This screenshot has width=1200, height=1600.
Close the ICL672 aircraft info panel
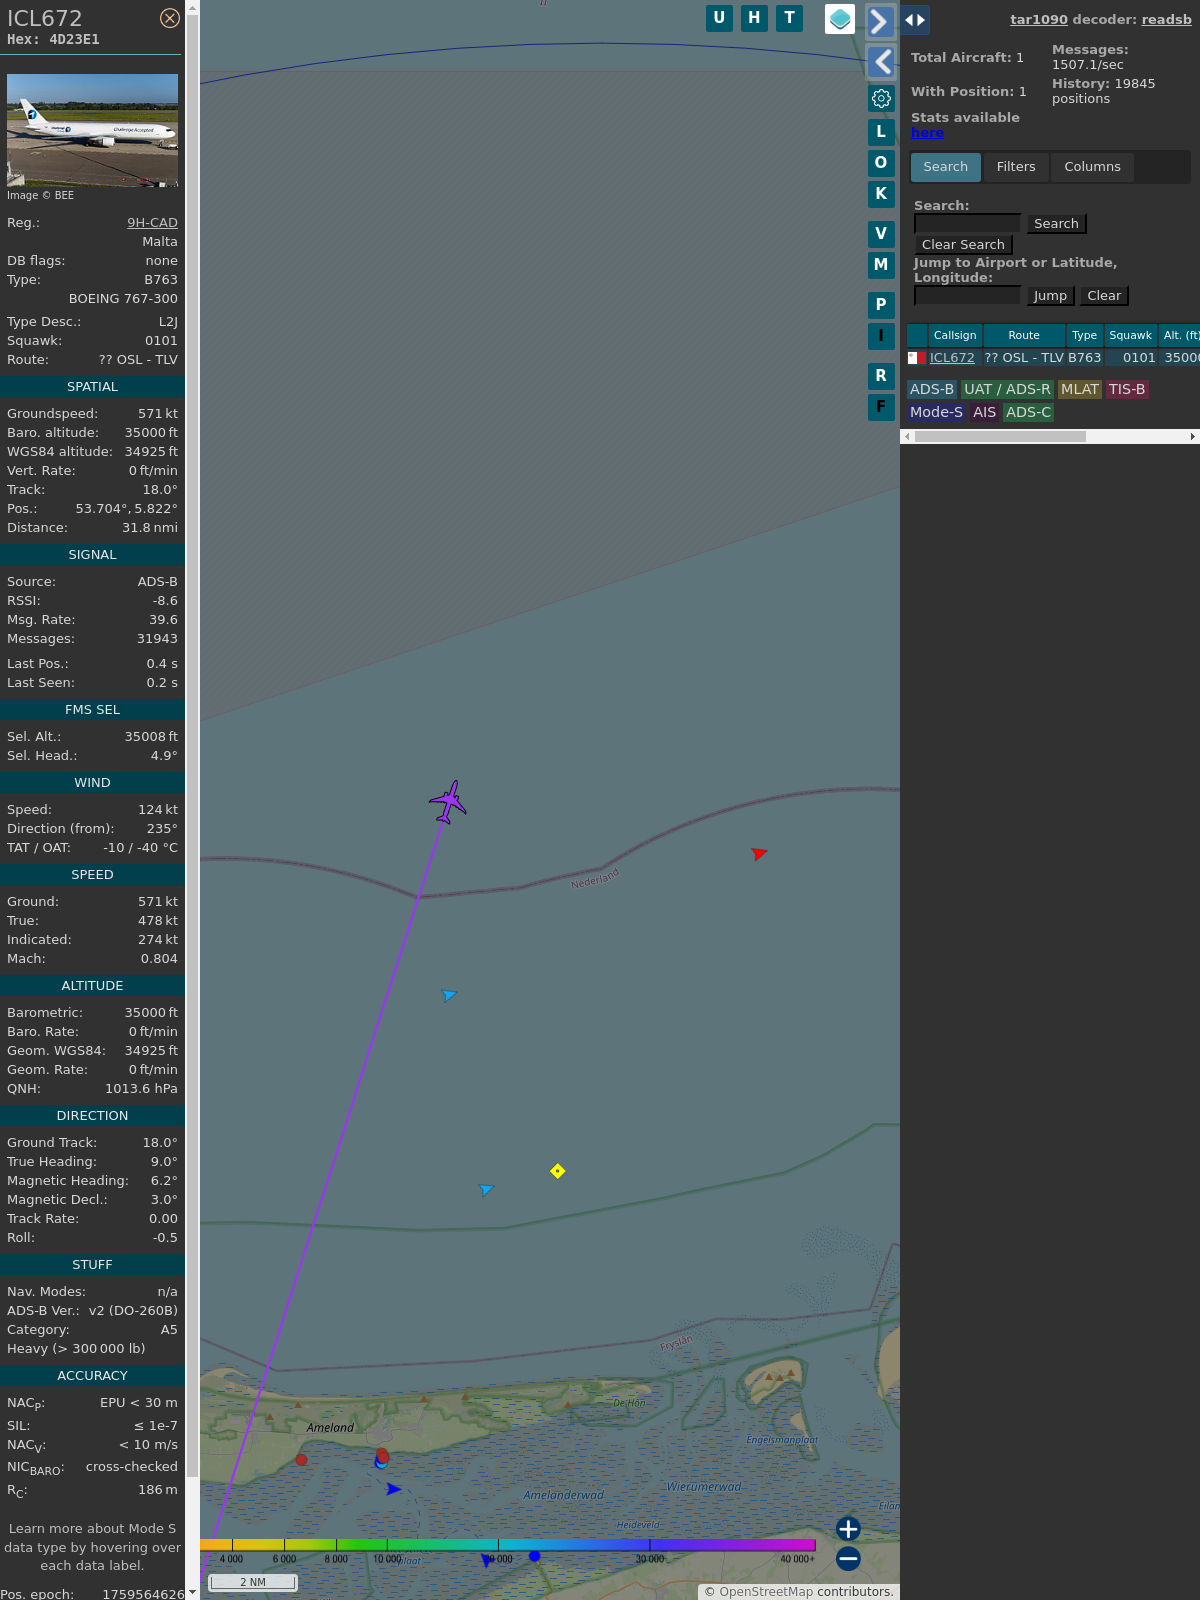pos(170,18)
